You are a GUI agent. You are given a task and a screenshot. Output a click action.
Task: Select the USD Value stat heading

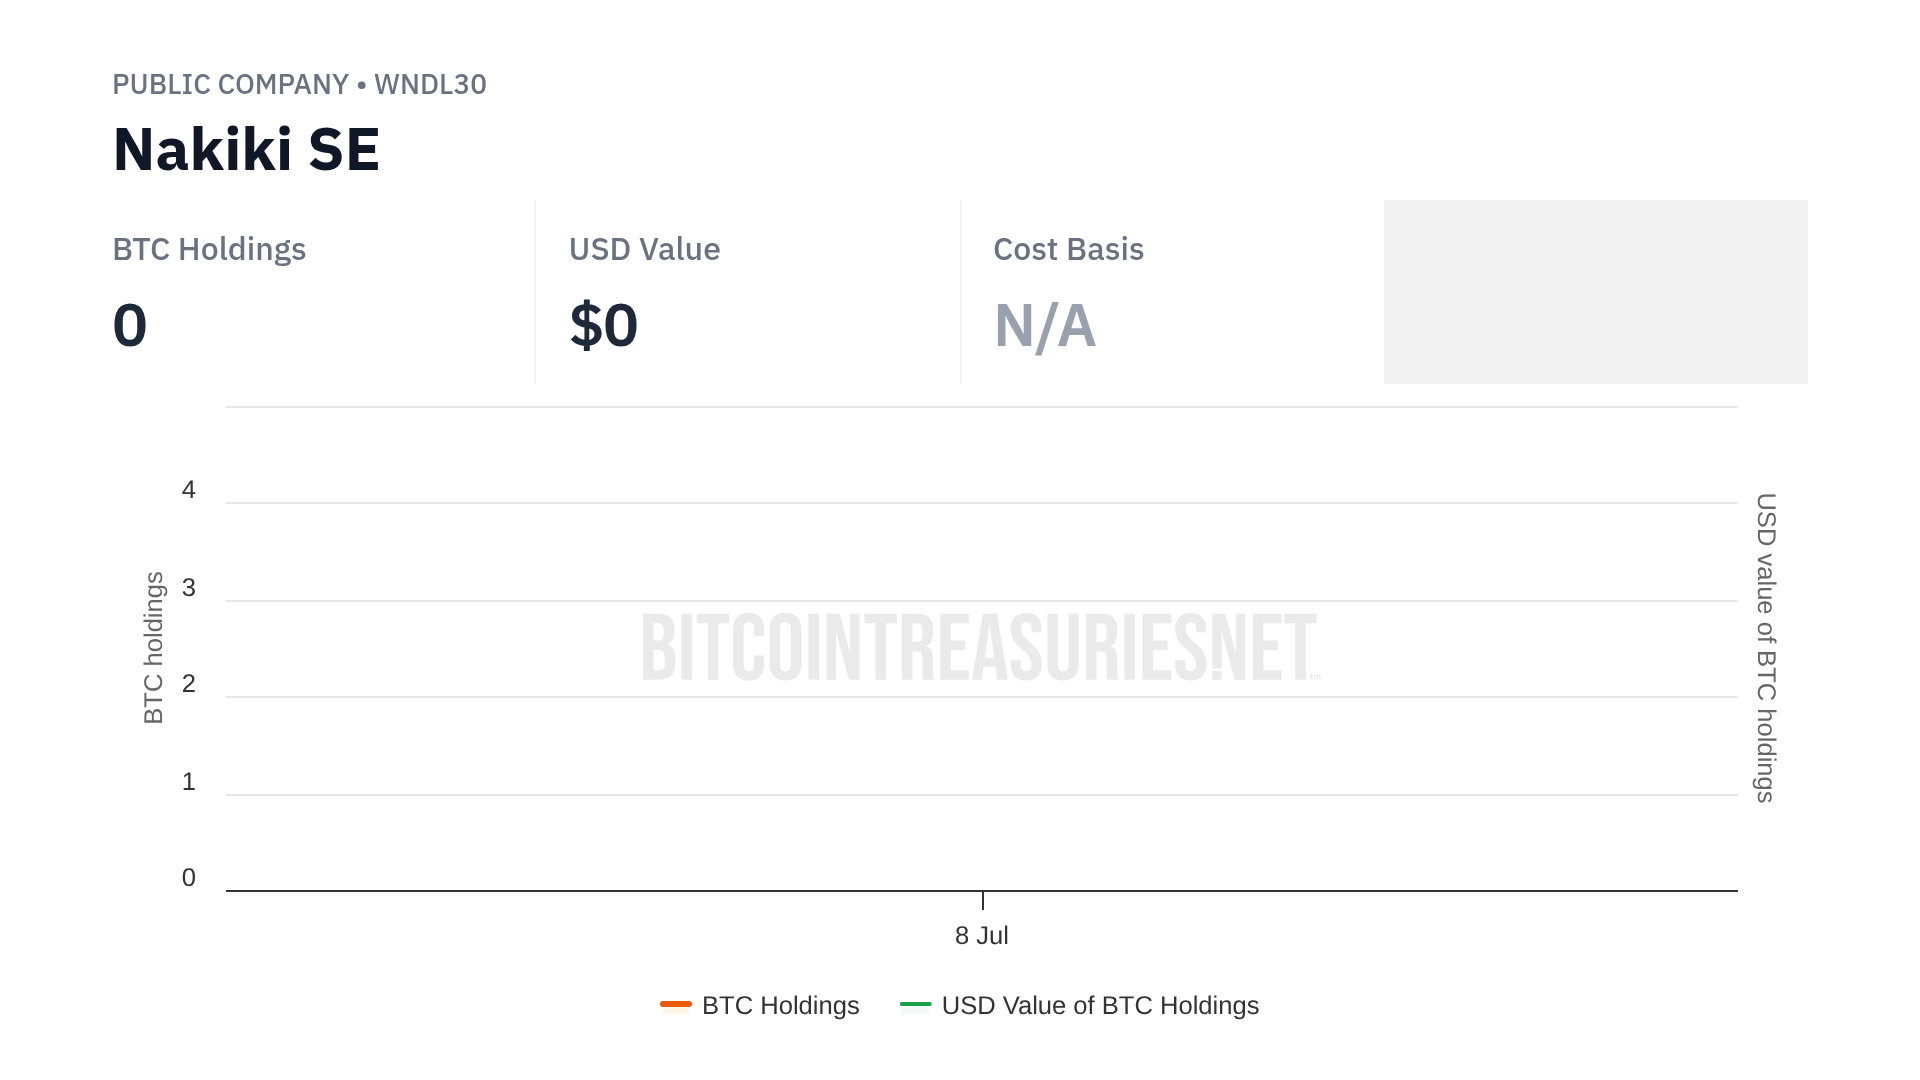point(644,249)
